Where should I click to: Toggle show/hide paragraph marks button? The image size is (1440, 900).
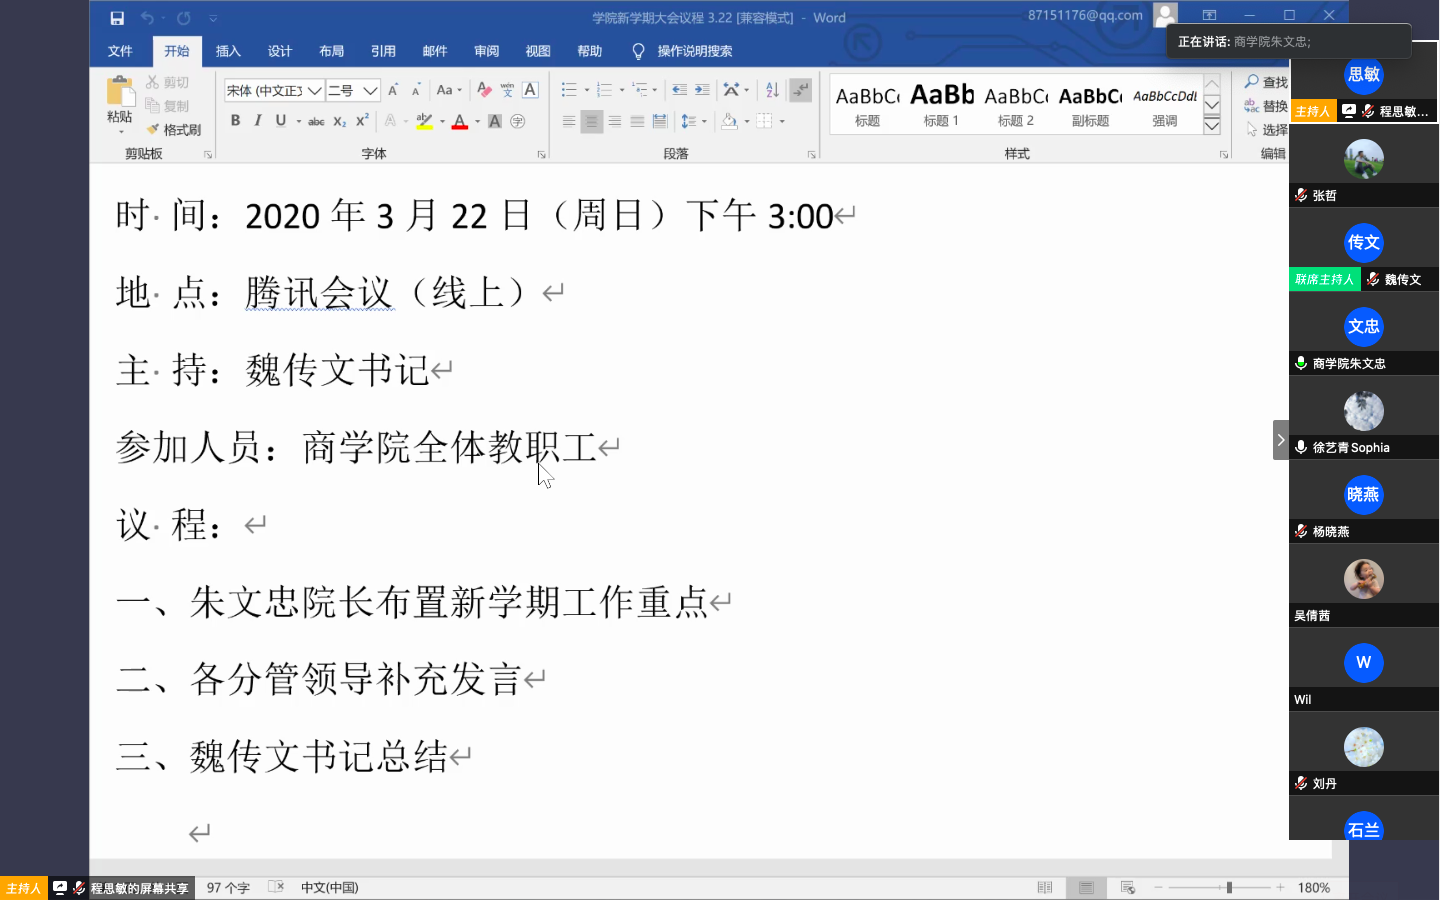tap(800, 90)
